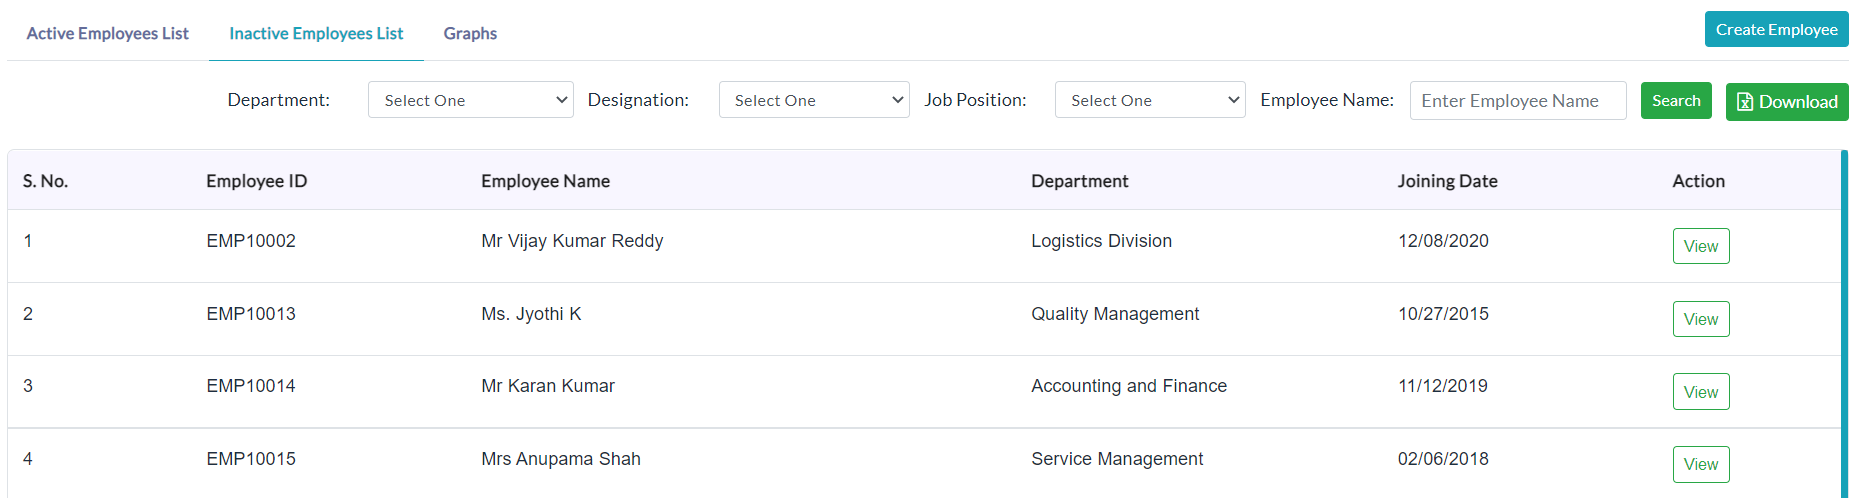Click employee ID EMP10013 cell

[251, 314]
